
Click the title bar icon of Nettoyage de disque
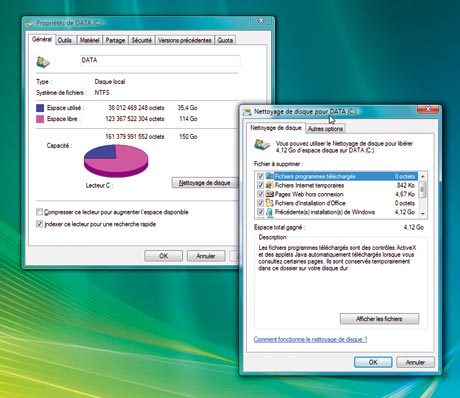(x=247, y=112)
